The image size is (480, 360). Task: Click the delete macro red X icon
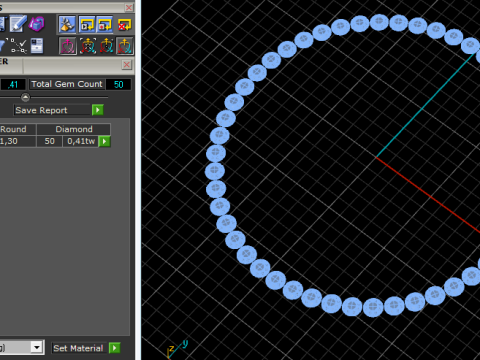[124, 25]
